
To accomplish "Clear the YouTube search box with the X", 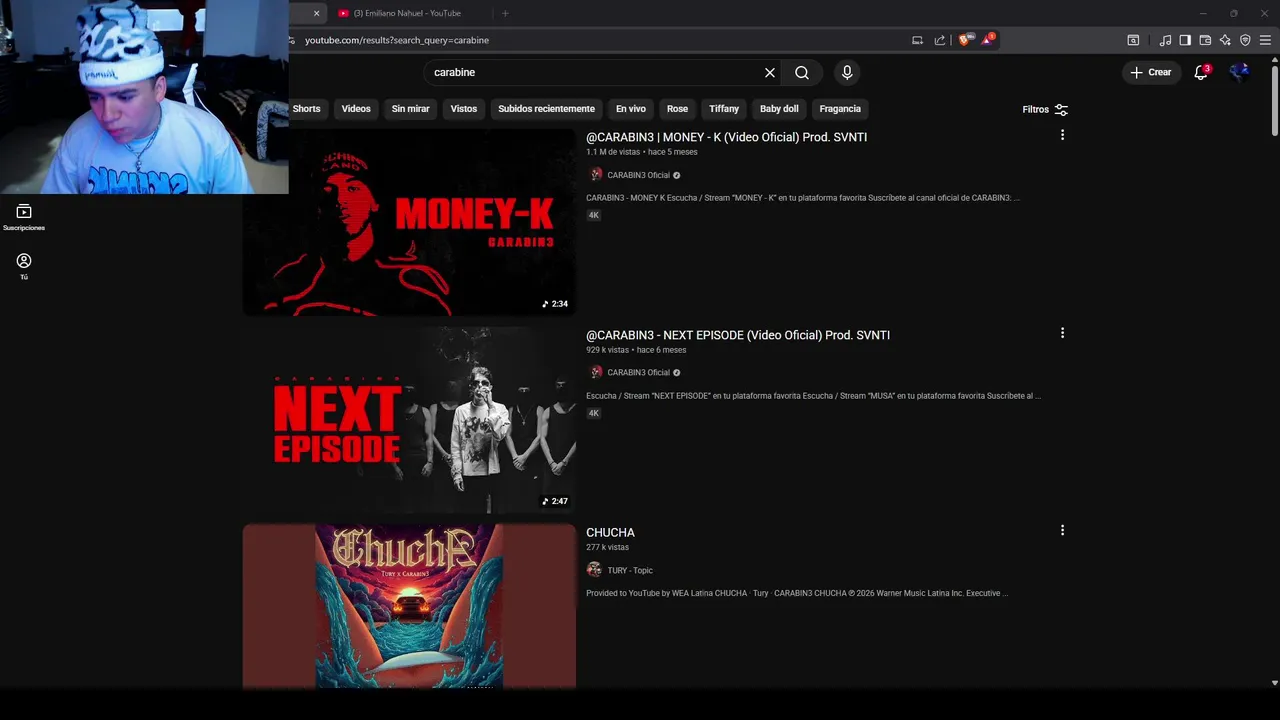I will [770, 72].
